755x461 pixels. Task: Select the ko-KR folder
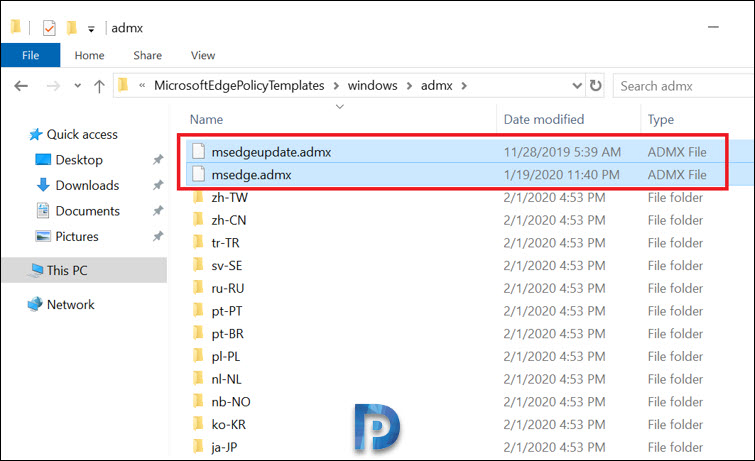[x=228, y=424]
